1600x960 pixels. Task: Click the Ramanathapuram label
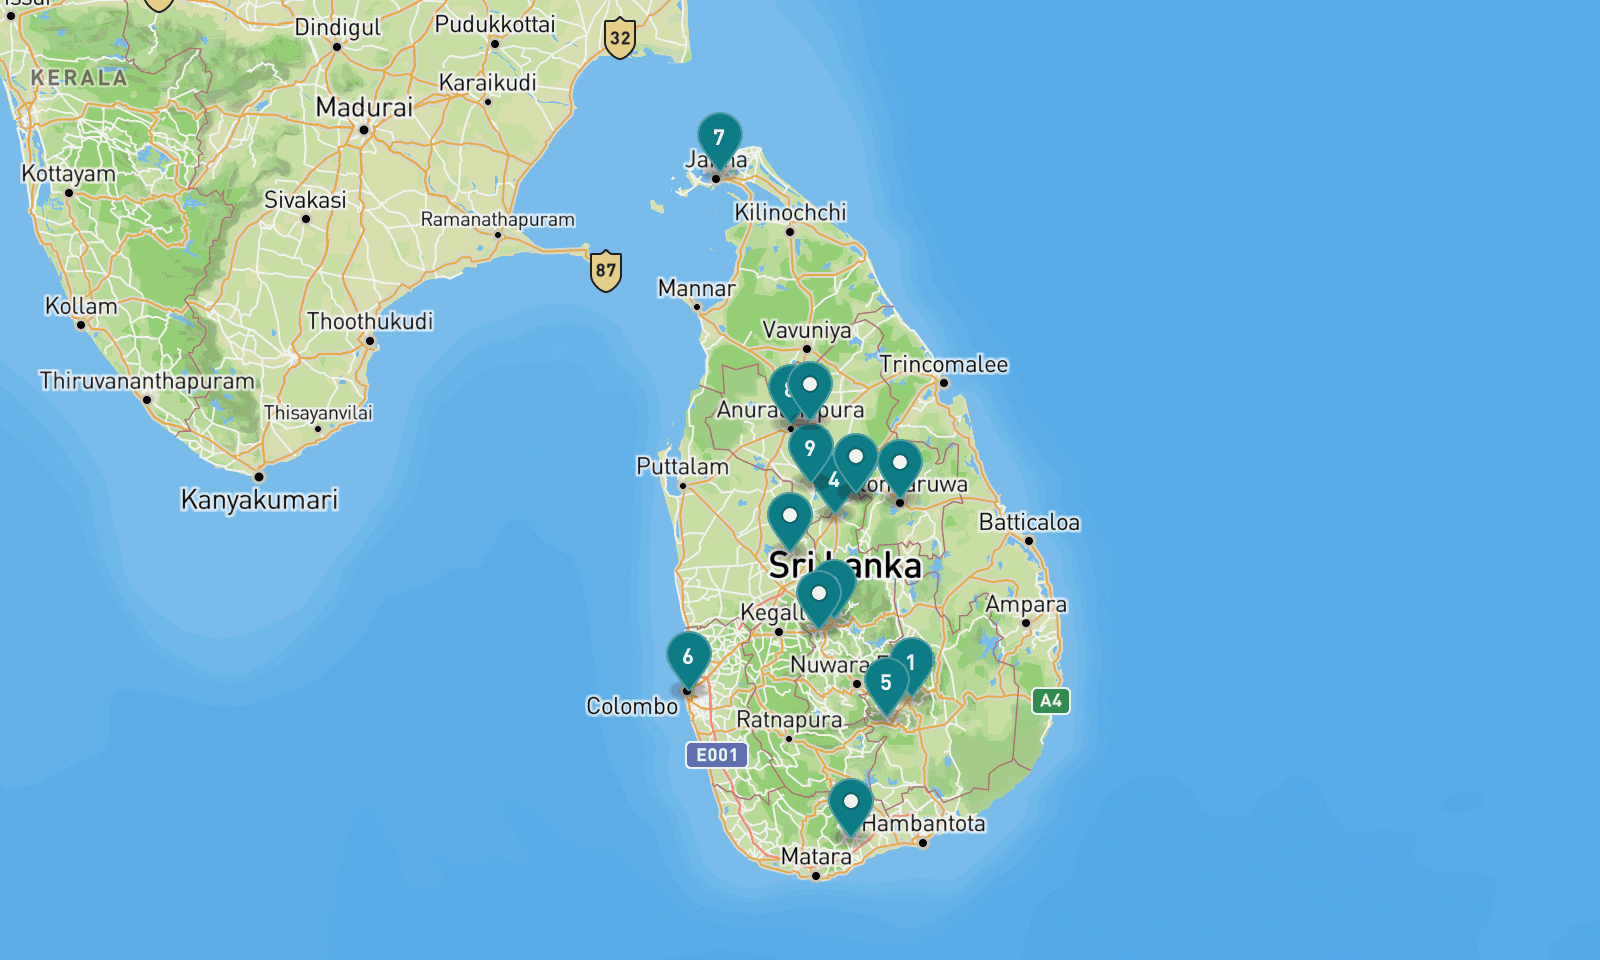[498, 219]
